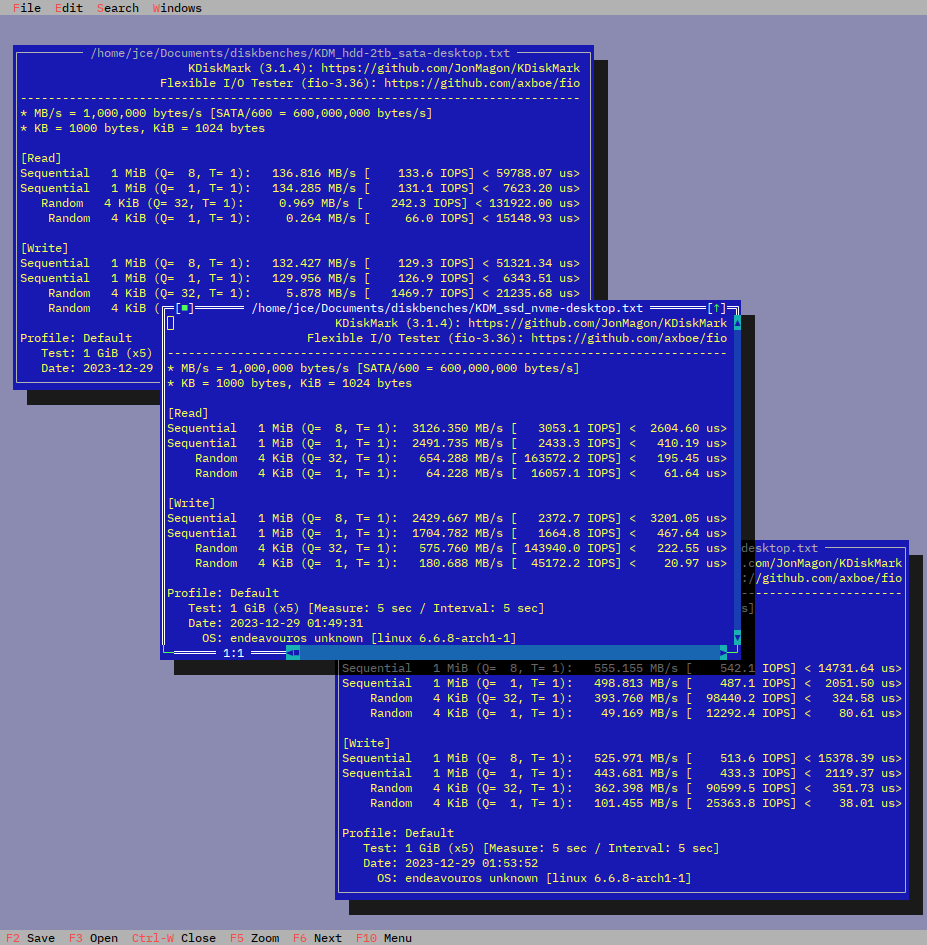
Task: Click the KDiskMark GitHub URL in the hdd window
Action: (x=451, y=68)
